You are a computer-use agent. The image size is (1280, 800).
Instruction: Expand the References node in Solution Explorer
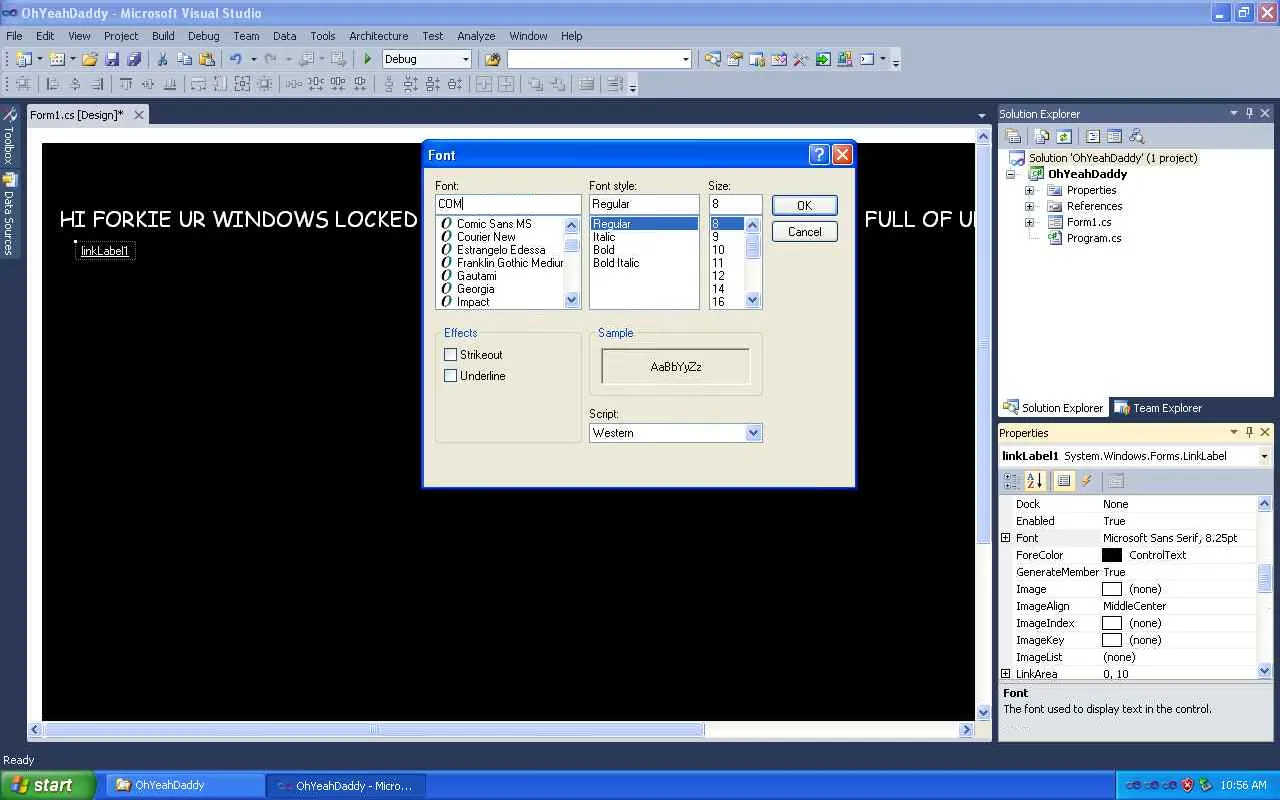pos(1029,206)
